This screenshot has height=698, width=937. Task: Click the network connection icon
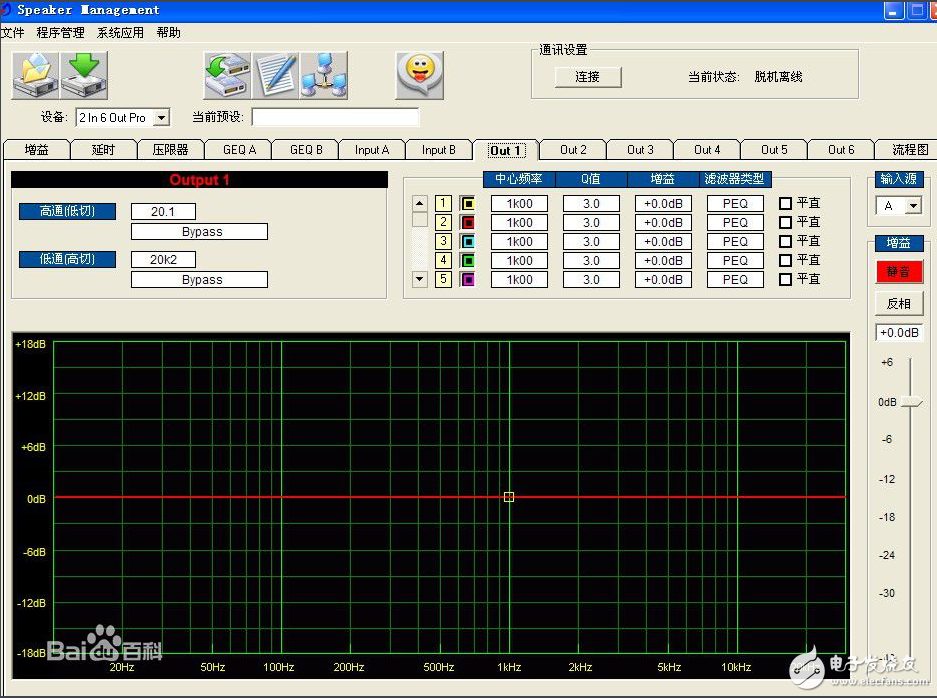(324, 75)
